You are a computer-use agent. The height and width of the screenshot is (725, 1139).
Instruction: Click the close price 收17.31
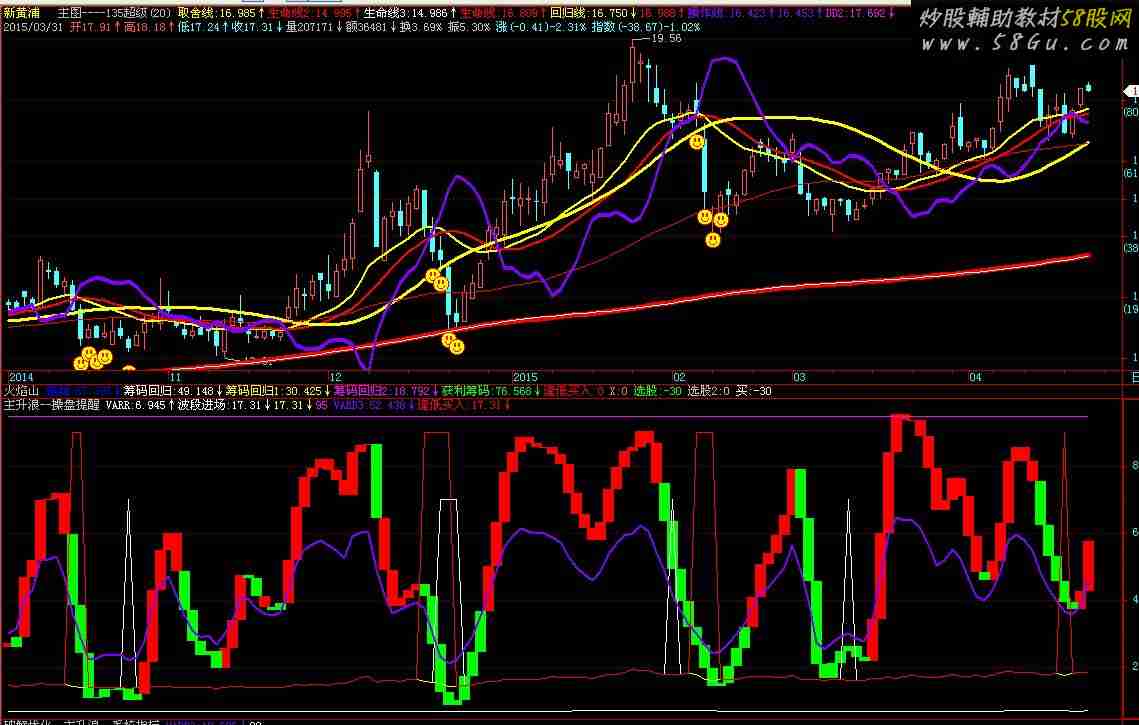pos(252,27)
